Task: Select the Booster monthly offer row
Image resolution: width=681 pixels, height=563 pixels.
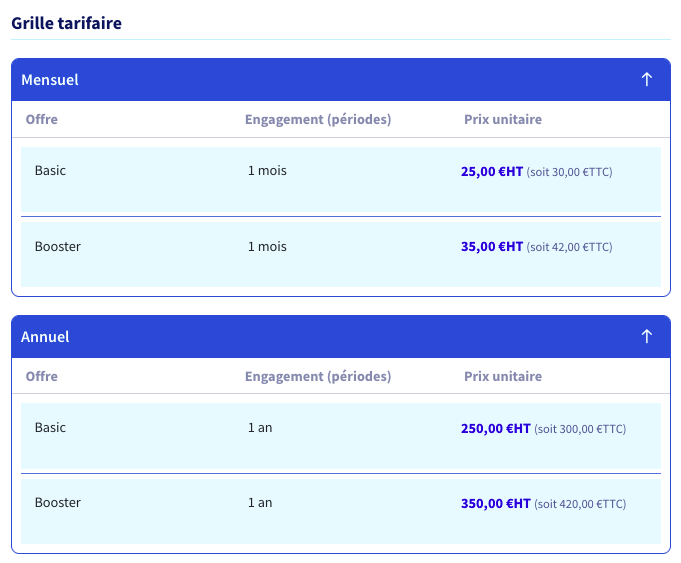Action: pyautogui.click(x=341, y=254)
